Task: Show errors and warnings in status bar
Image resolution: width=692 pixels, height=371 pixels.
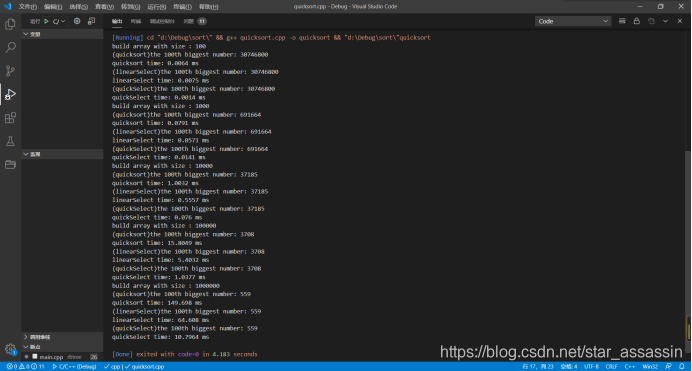Action: click(25, 367)
